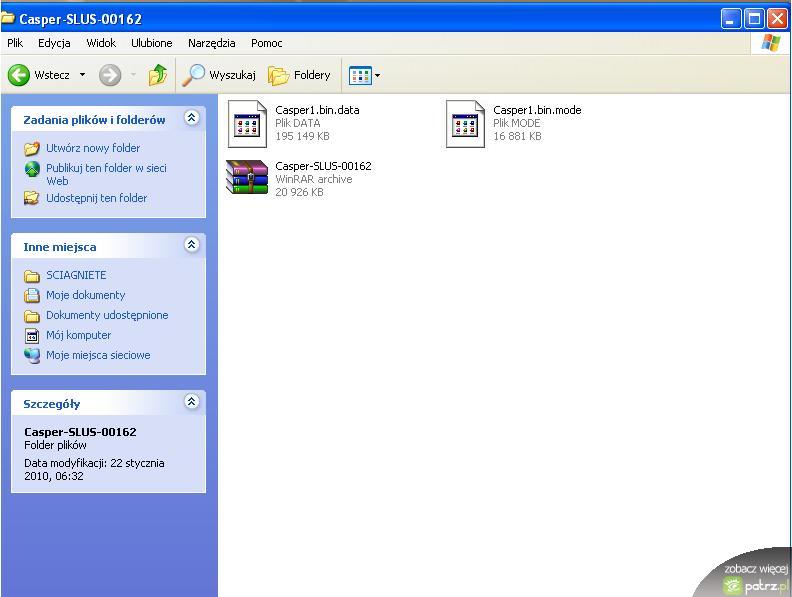Click Udostępnij ten folder link
The width and height of the screenshot is (792, 597).
click(x=96, y=198)
